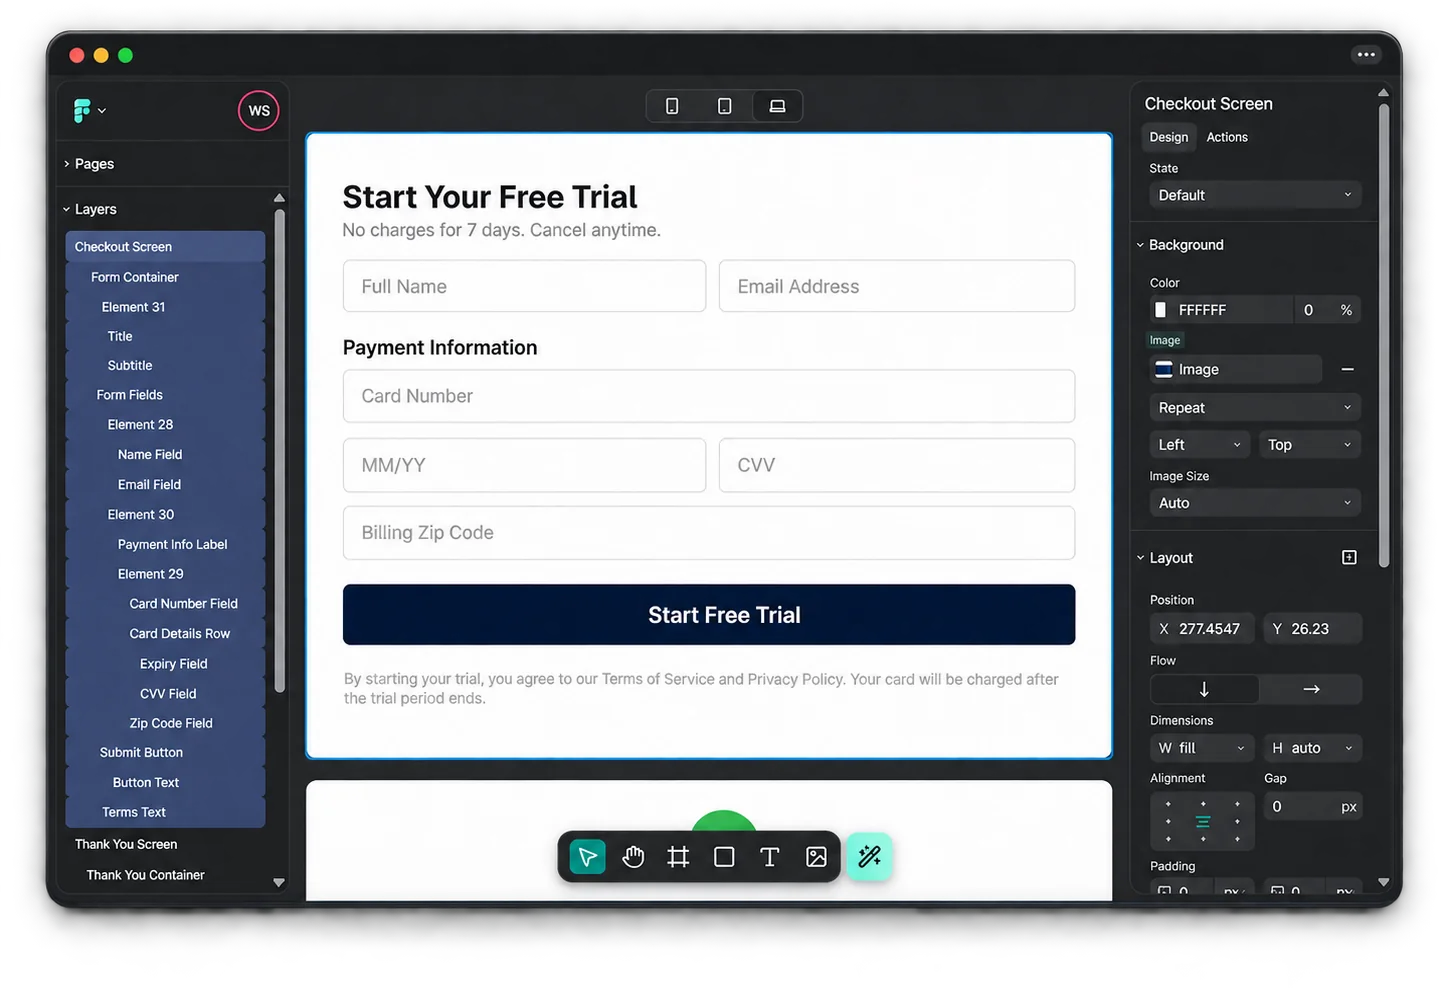Select the CVV Field layer

click(x=165, y=694)
